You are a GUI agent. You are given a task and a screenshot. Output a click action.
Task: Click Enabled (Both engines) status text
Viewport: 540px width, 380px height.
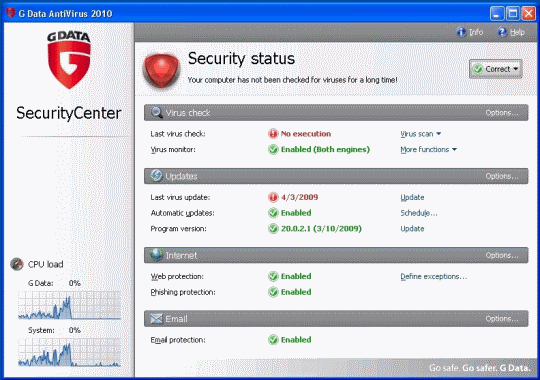[325, 150]
